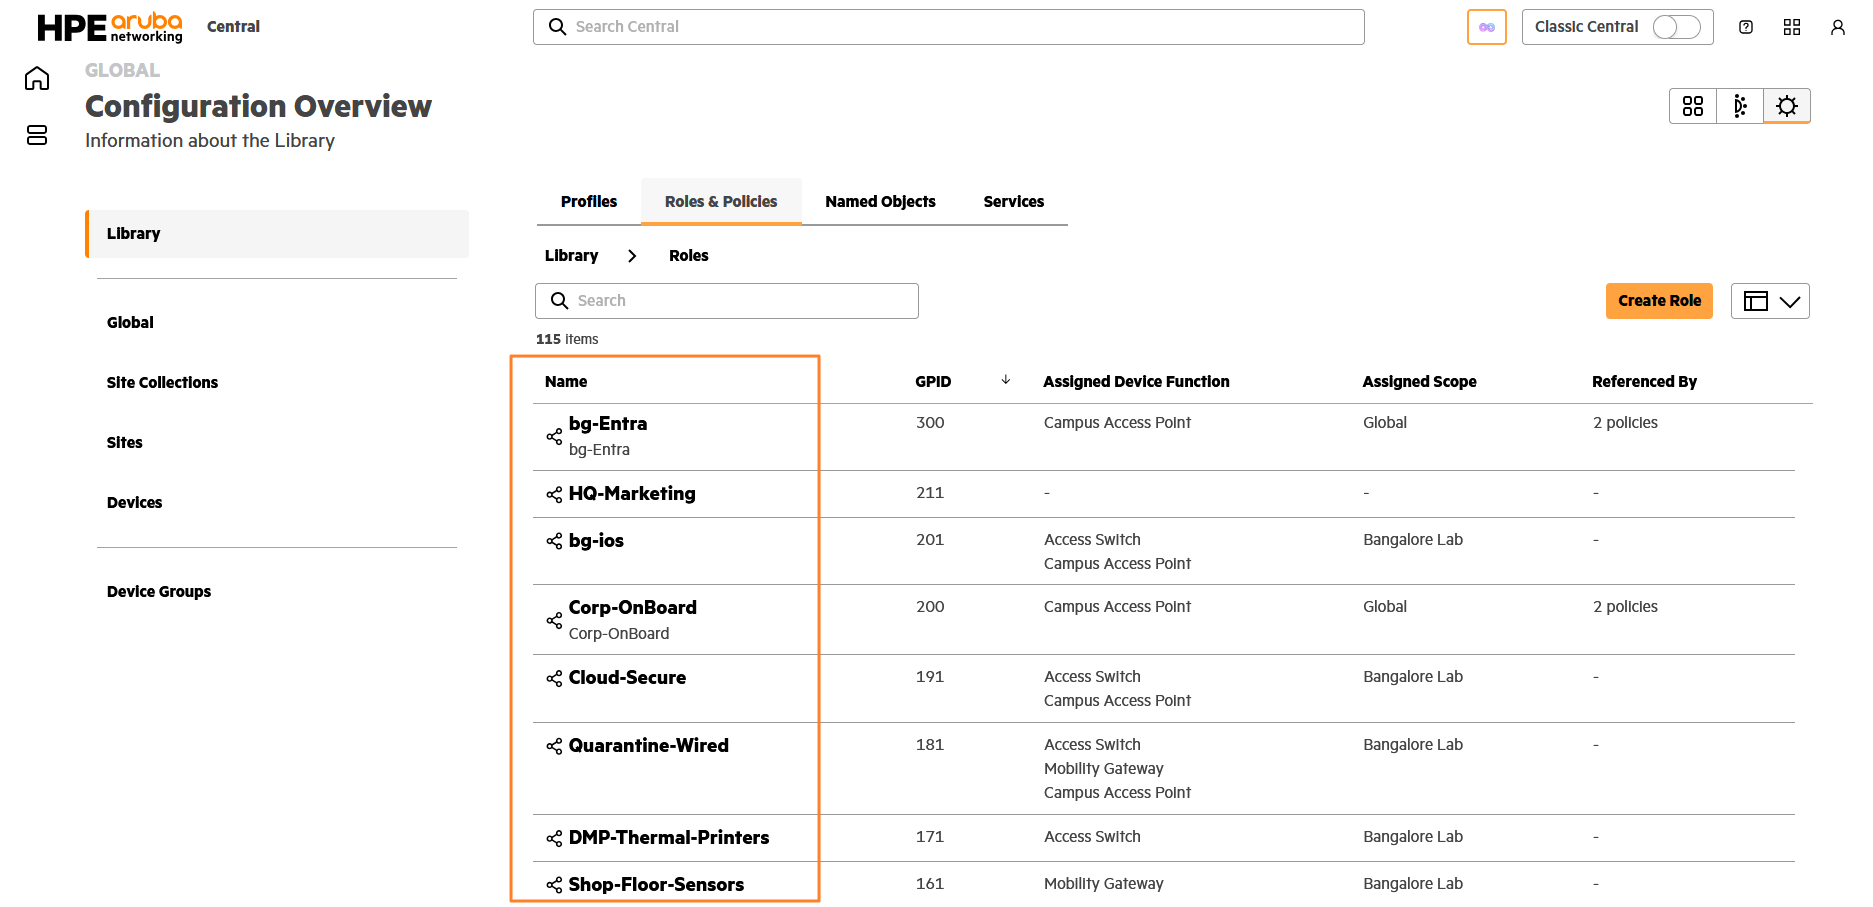Open the DMP-Thermal-Printers role
1873x907 pixels.
coord(669,838)
